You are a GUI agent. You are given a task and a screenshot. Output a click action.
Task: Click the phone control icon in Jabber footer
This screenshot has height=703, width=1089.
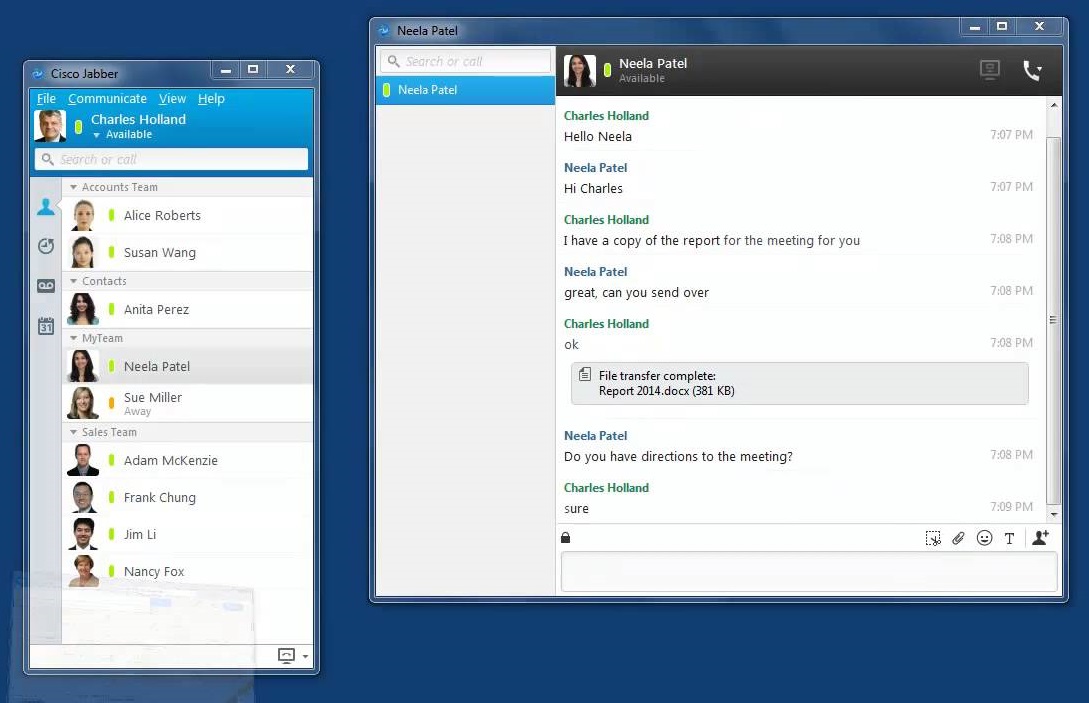[x=286, y=655]
